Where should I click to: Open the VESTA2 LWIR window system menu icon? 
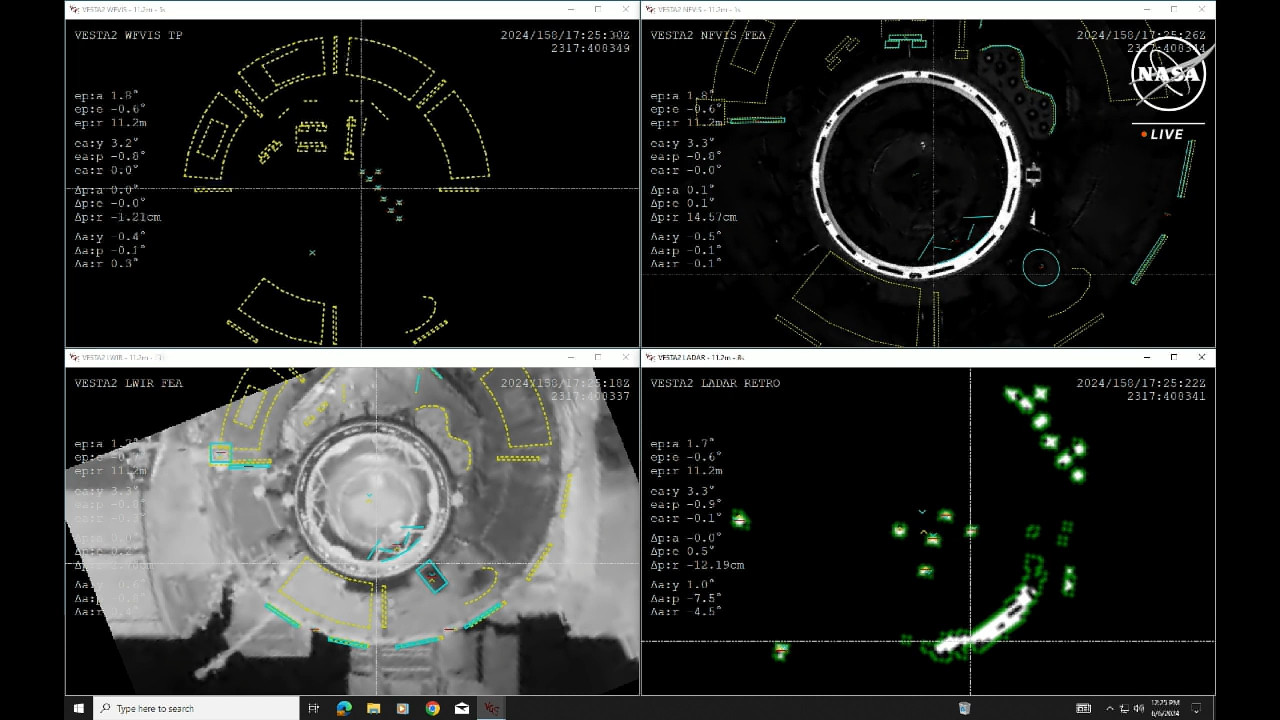click(72, 357)
